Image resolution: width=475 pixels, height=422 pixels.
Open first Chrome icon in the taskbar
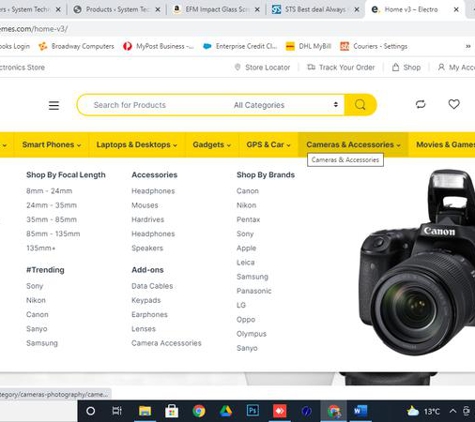click(x=199, y=411)
